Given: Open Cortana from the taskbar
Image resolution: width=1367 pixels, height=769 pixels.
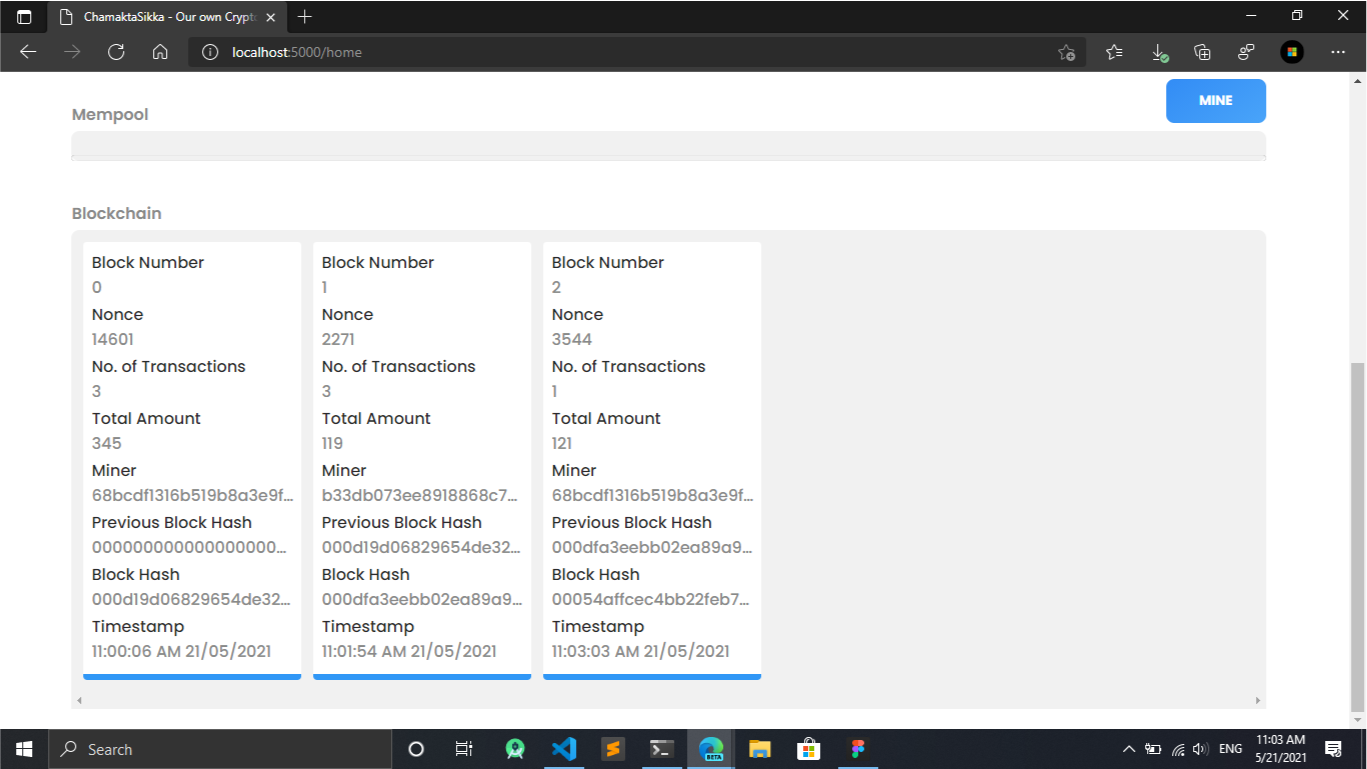Looking at the screenshot, I should 417,749.
